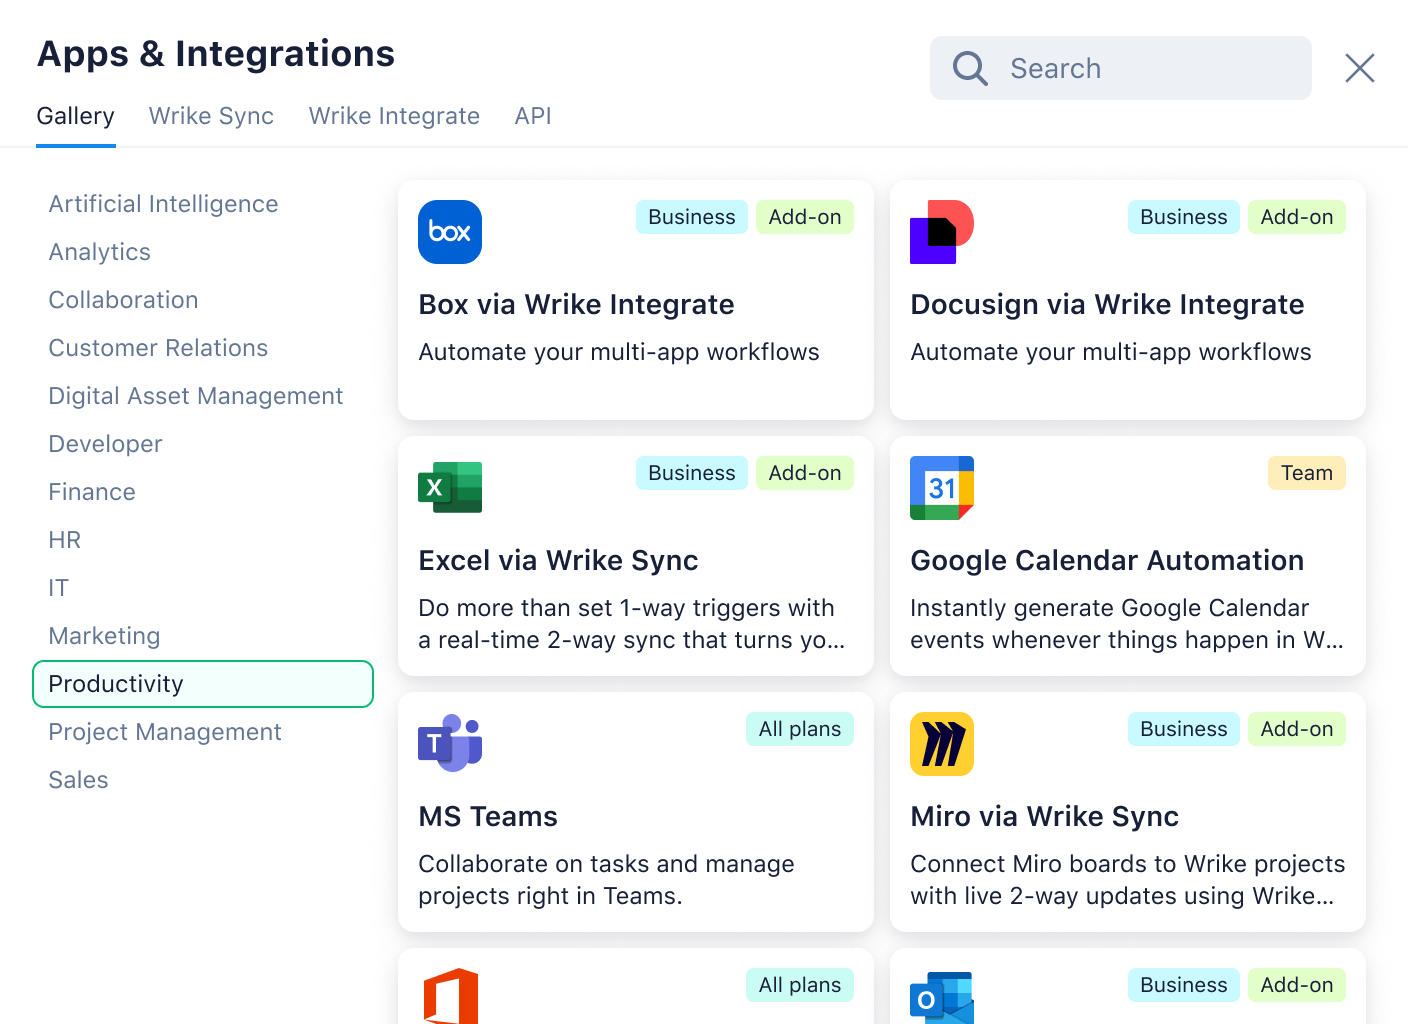The height and width of the screenshot is (1024, 1408).
Task: Switch to the API tab
Action: click(x=532, y=116)
